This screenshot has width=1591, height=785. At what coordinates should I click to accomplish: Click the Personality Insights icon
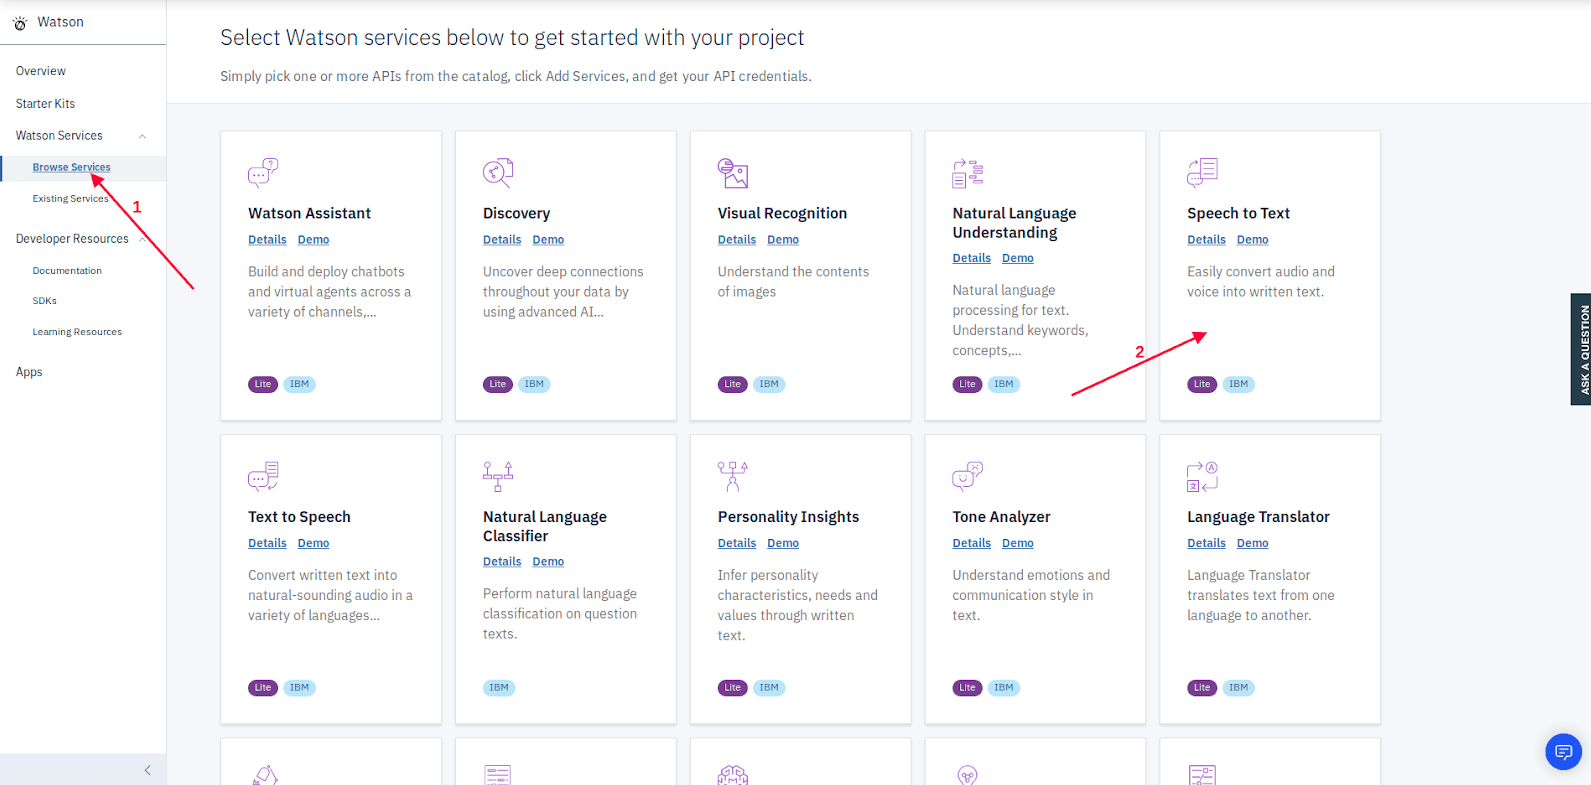pos(733,476)
